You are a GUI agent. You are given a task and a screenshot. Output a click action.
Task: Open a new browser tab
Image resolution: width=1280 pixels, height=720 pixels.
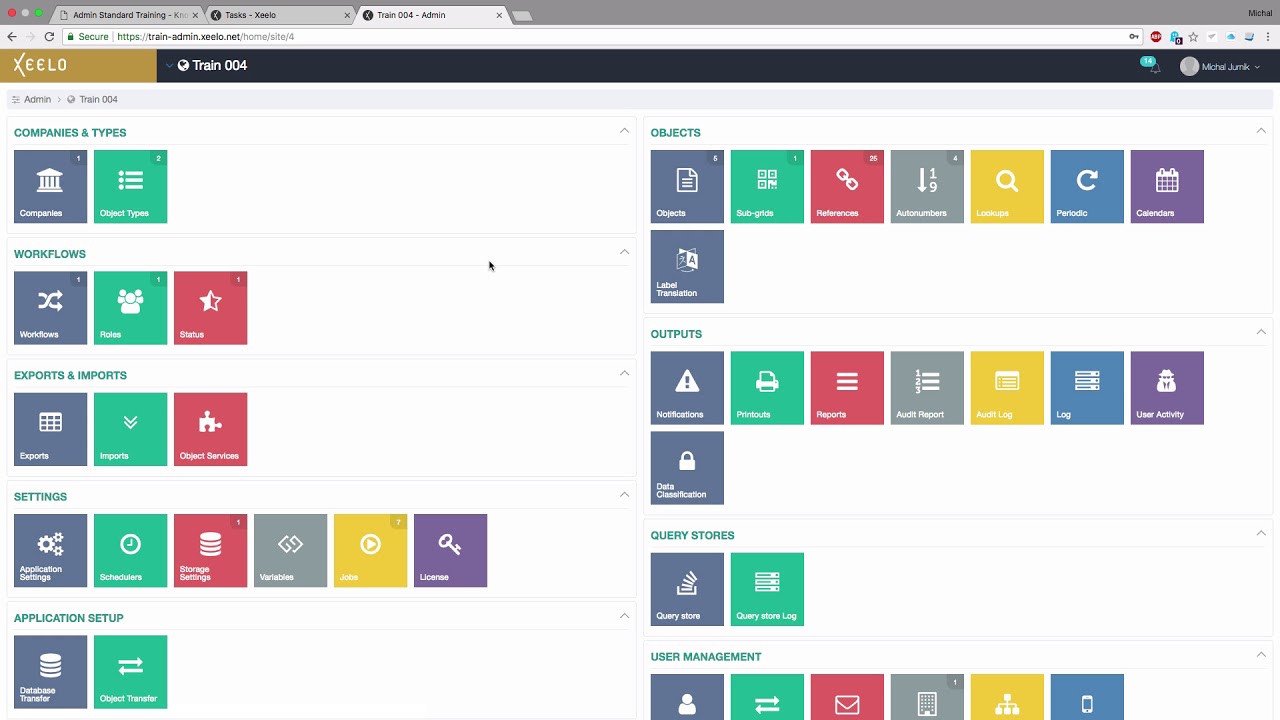pyautogui.click(x=521, y=16)
